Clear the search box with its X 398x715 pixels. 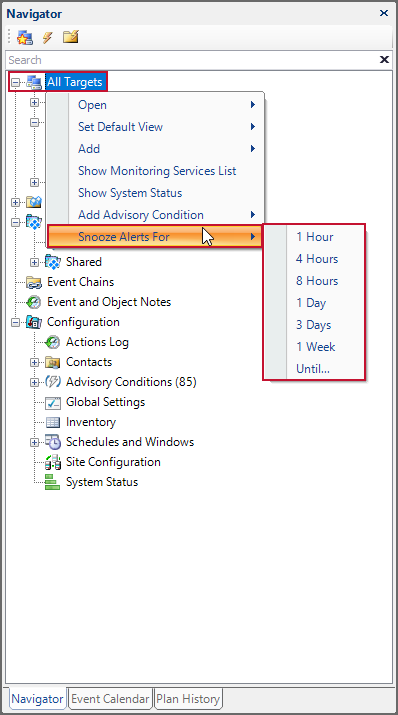[x=384, y=60]
